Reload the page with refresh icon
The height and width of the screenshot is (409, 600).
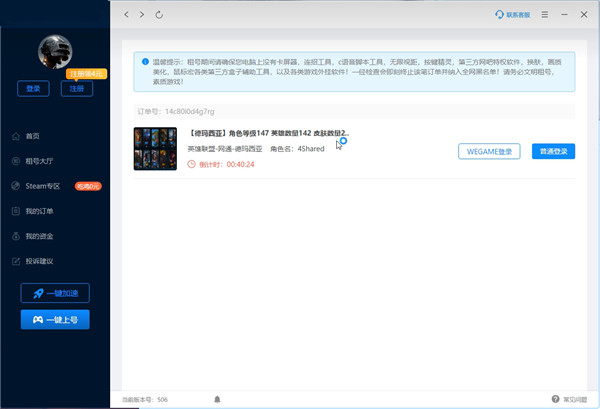159,15
